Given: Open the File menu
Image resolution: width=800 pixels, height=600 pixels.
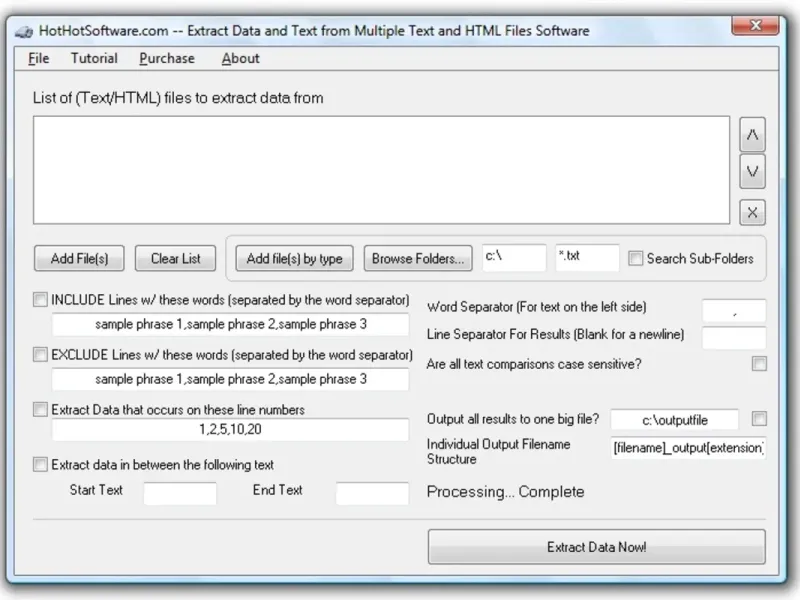Looking at the screenshot, I should [x=39, y=59].
